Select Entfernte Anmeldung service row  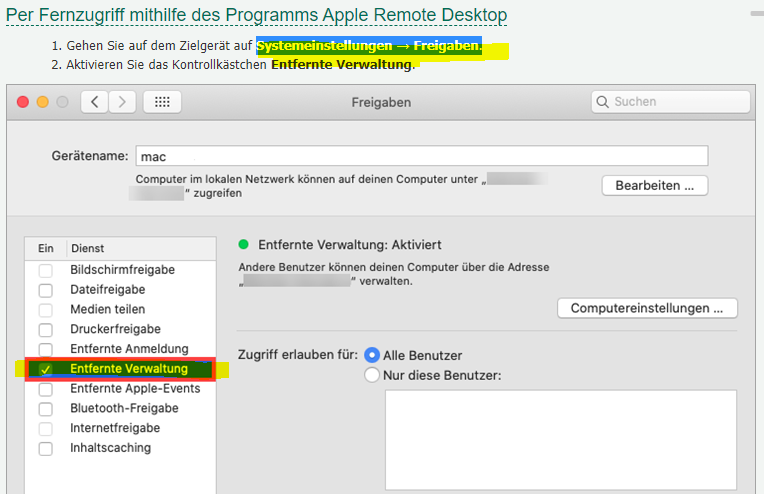pyautogui.click(x=129, y=349)
